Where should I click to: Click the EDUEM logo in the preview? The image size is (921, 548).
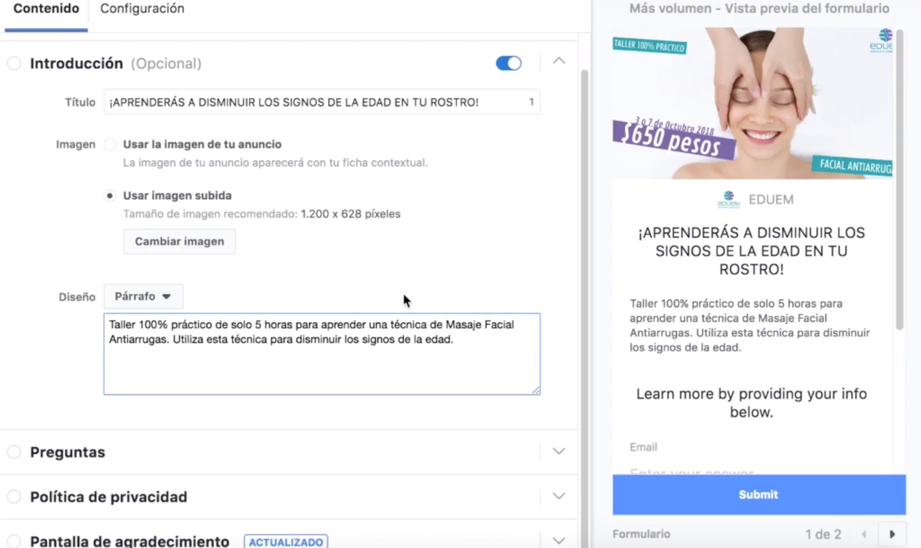(x=728, y=200)
